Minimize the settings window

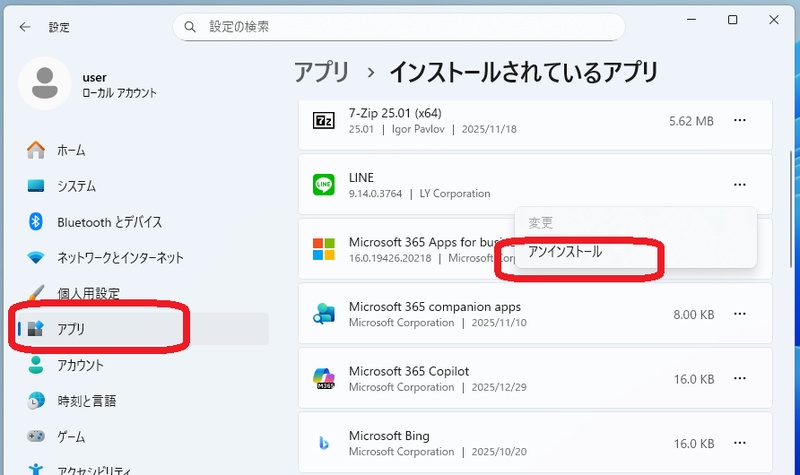(691, 20)
